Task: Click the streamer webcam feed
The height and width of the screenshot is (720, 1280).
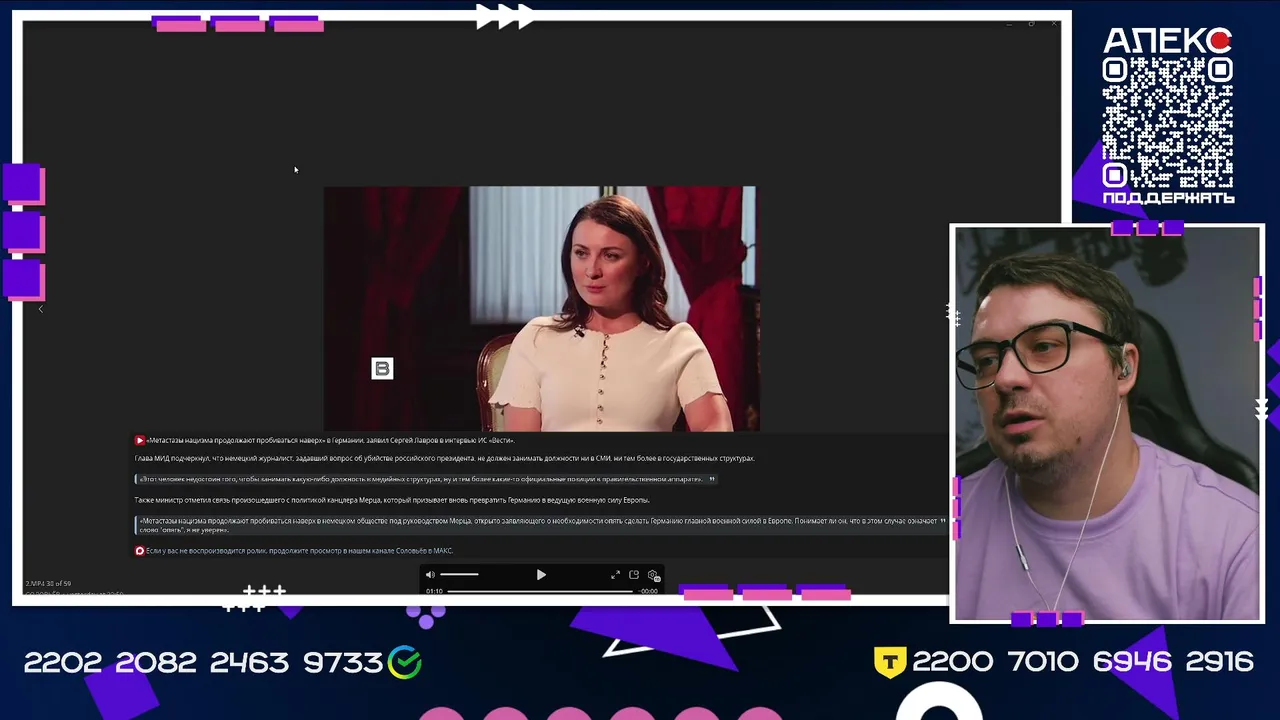Action: tap(1108, 424)
